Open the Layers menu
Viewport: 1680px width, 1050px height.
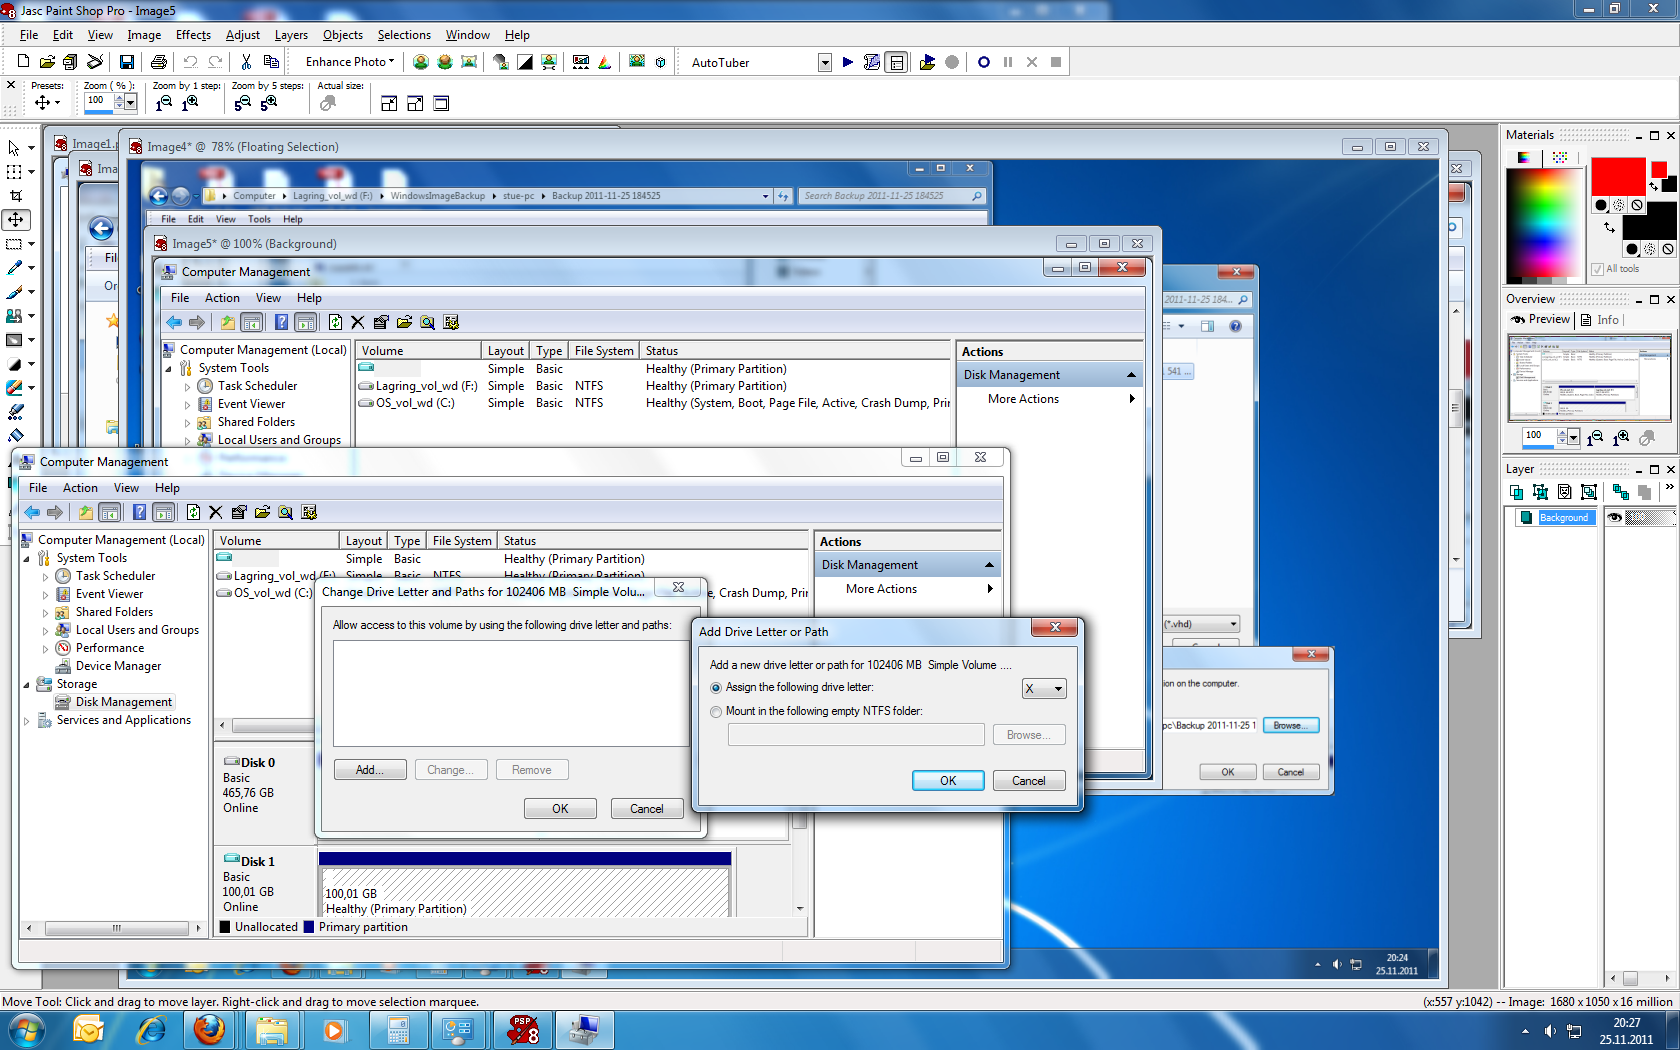[x=291, y=35]
